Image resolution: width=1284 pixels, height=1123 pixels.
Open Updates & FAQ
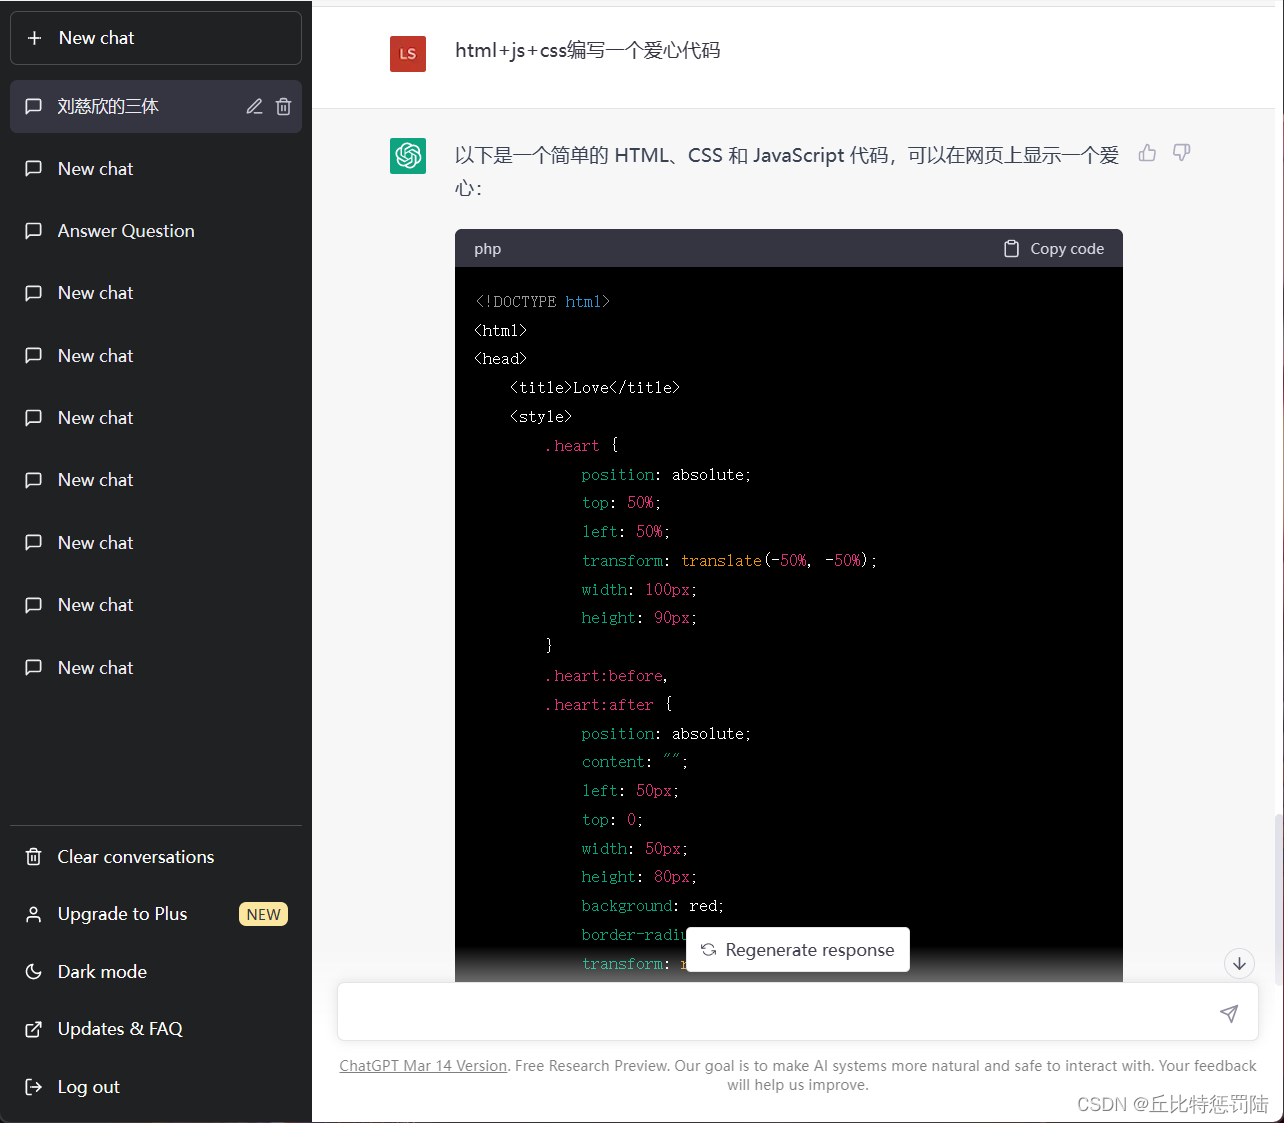[156, 1029]
